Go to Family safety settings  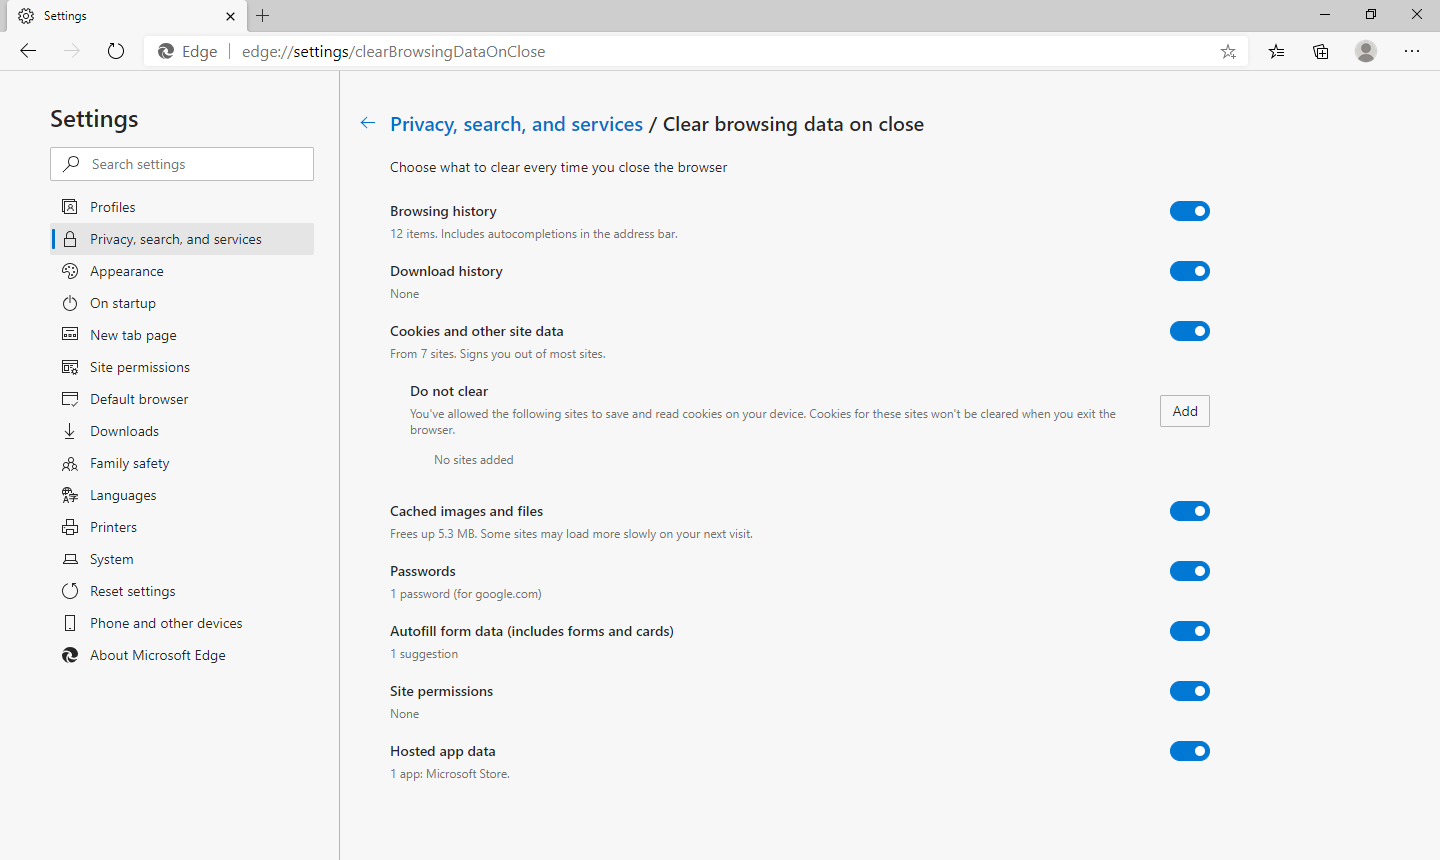[x=182, y=463]
